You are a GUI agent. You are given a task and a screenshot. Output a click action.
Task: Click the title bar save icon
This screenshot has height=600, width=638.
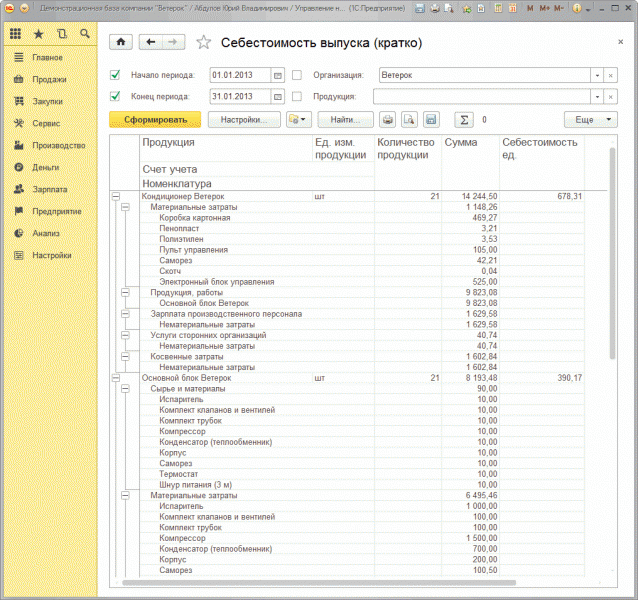(x=420, y=8)
